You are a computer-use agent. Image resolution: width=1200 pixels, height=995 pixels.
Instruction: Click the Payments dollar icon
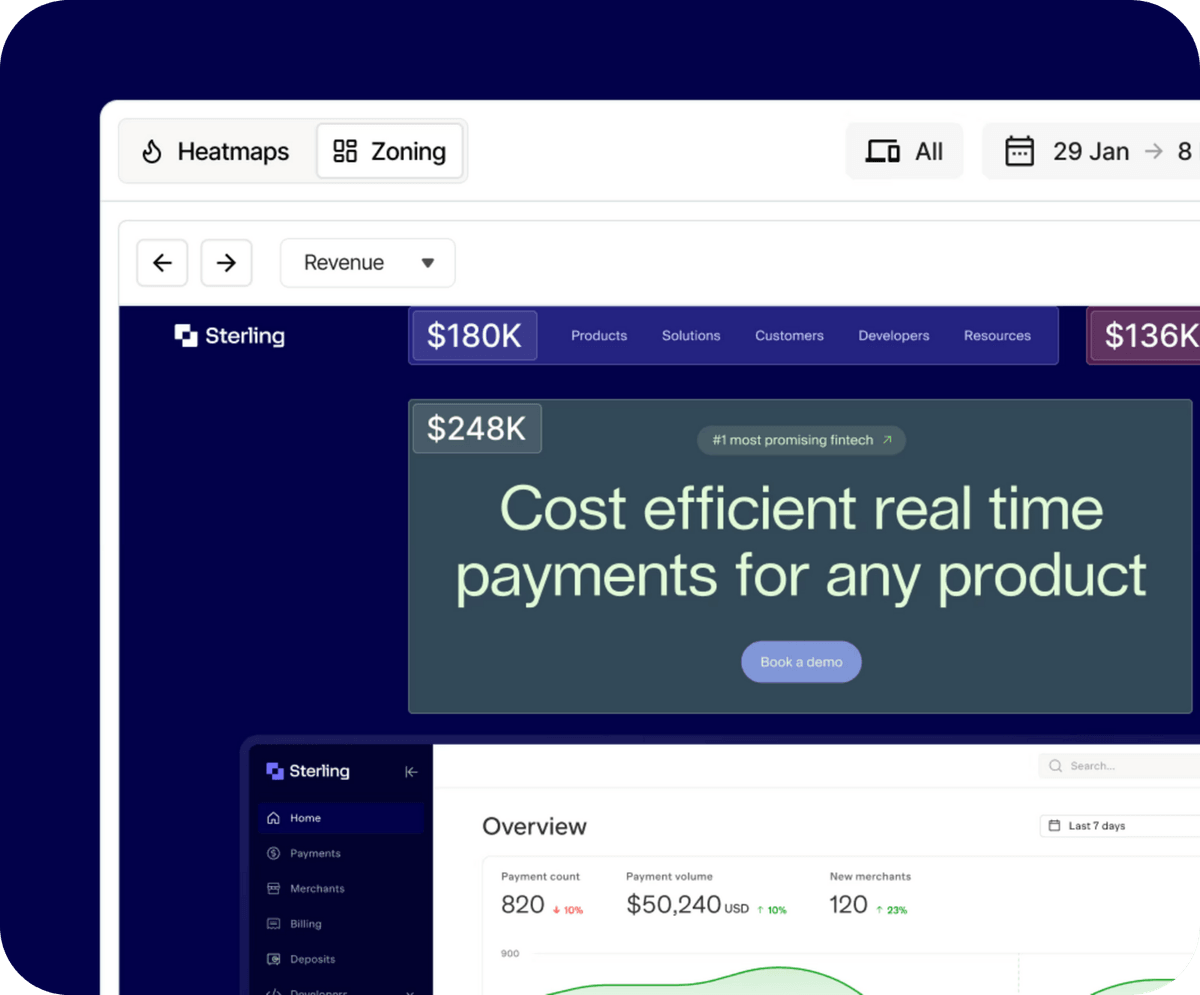pos(274,853)
